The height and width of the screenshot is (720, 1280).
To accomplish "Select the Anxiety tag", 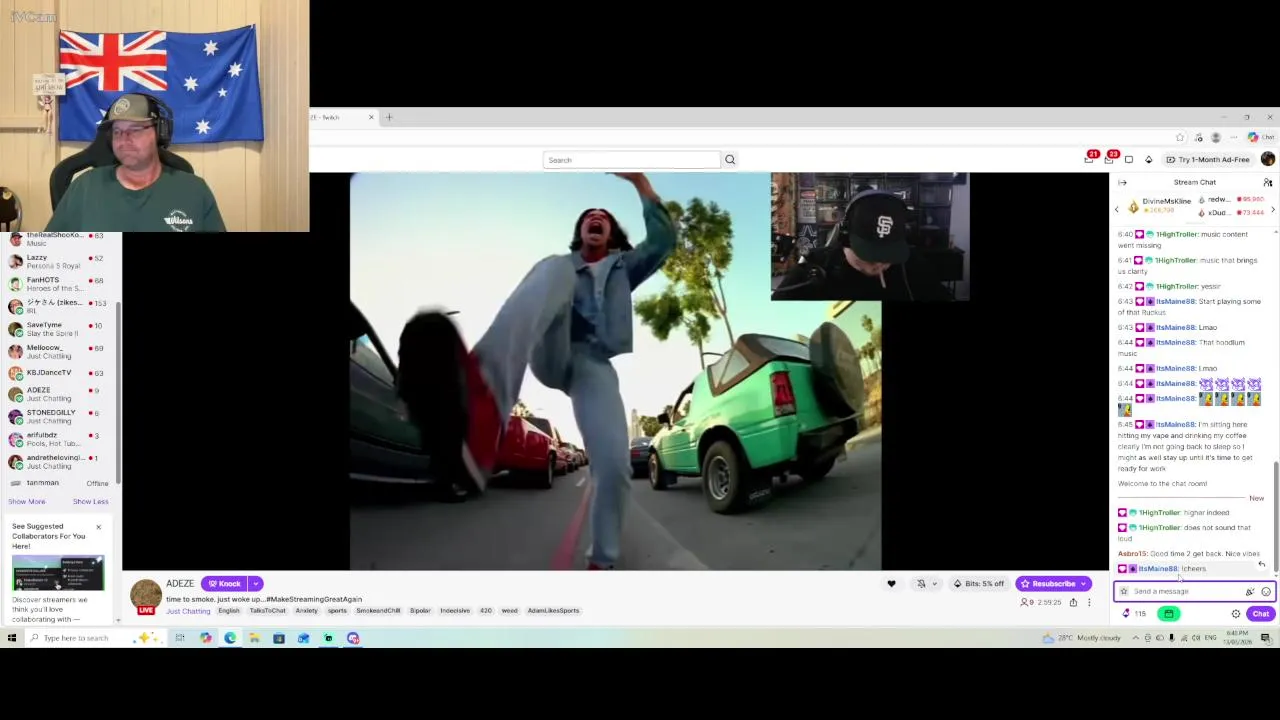I will tap(306, 611).
